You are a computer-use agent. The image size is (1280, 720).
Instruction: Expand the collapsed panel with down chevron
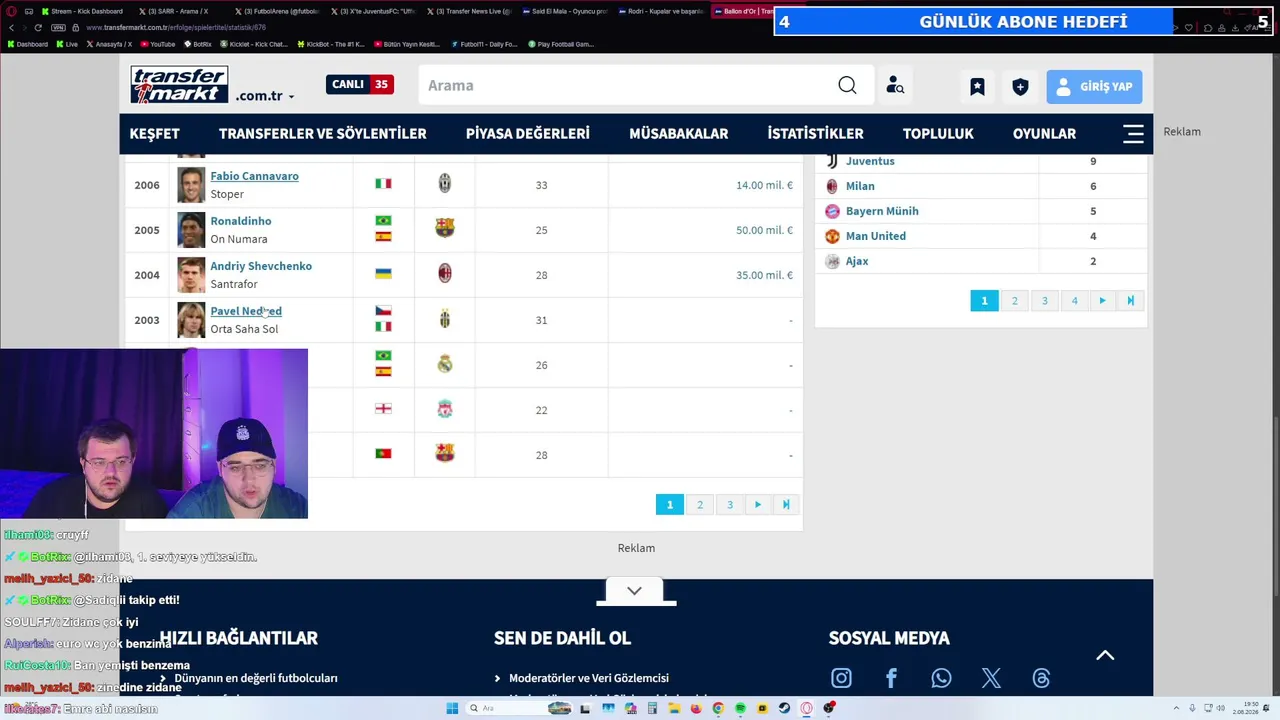point(635,591)
